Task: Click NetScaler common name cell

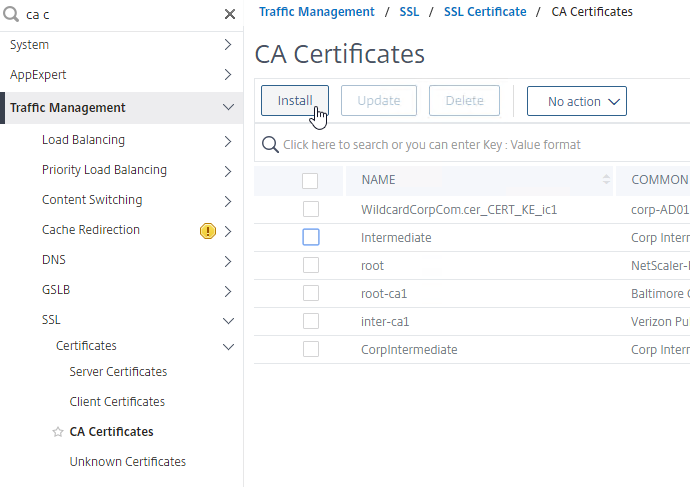Action: pos(660,266)
